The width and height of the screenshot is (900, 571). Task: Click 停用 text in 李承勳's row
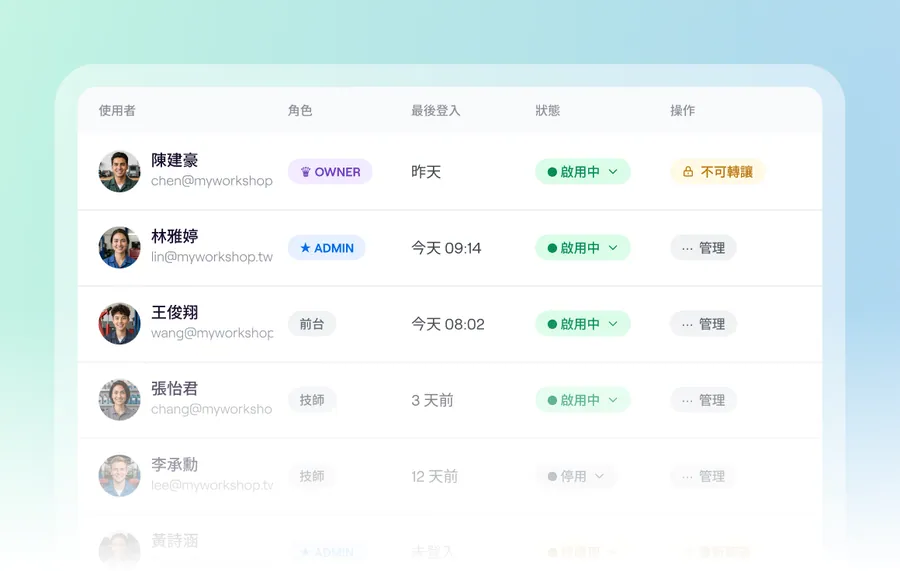click(573, 476)
